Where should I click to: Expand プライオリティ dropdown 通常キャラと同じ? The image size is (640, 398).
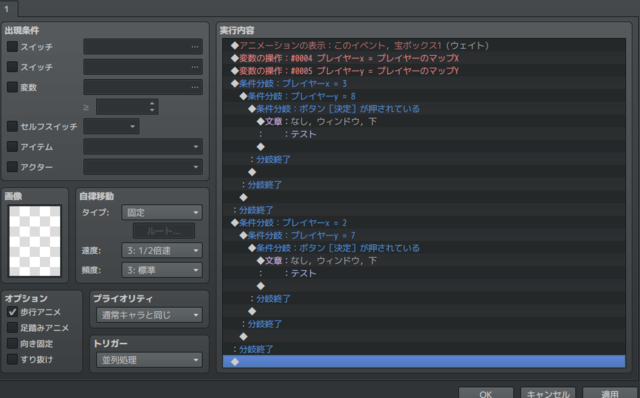click(x=149, y=315)
